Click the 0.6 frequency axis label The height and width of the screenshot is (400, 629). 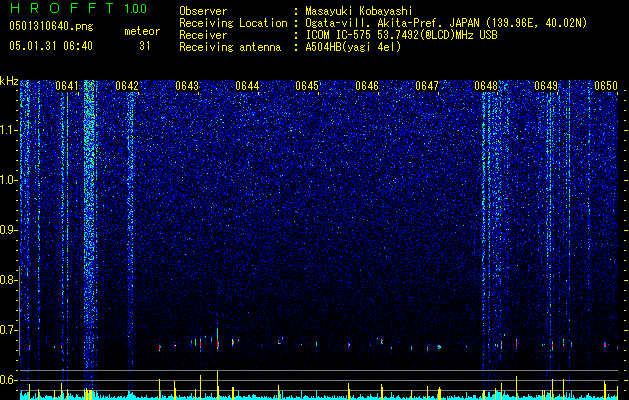[x=8, y=380]
